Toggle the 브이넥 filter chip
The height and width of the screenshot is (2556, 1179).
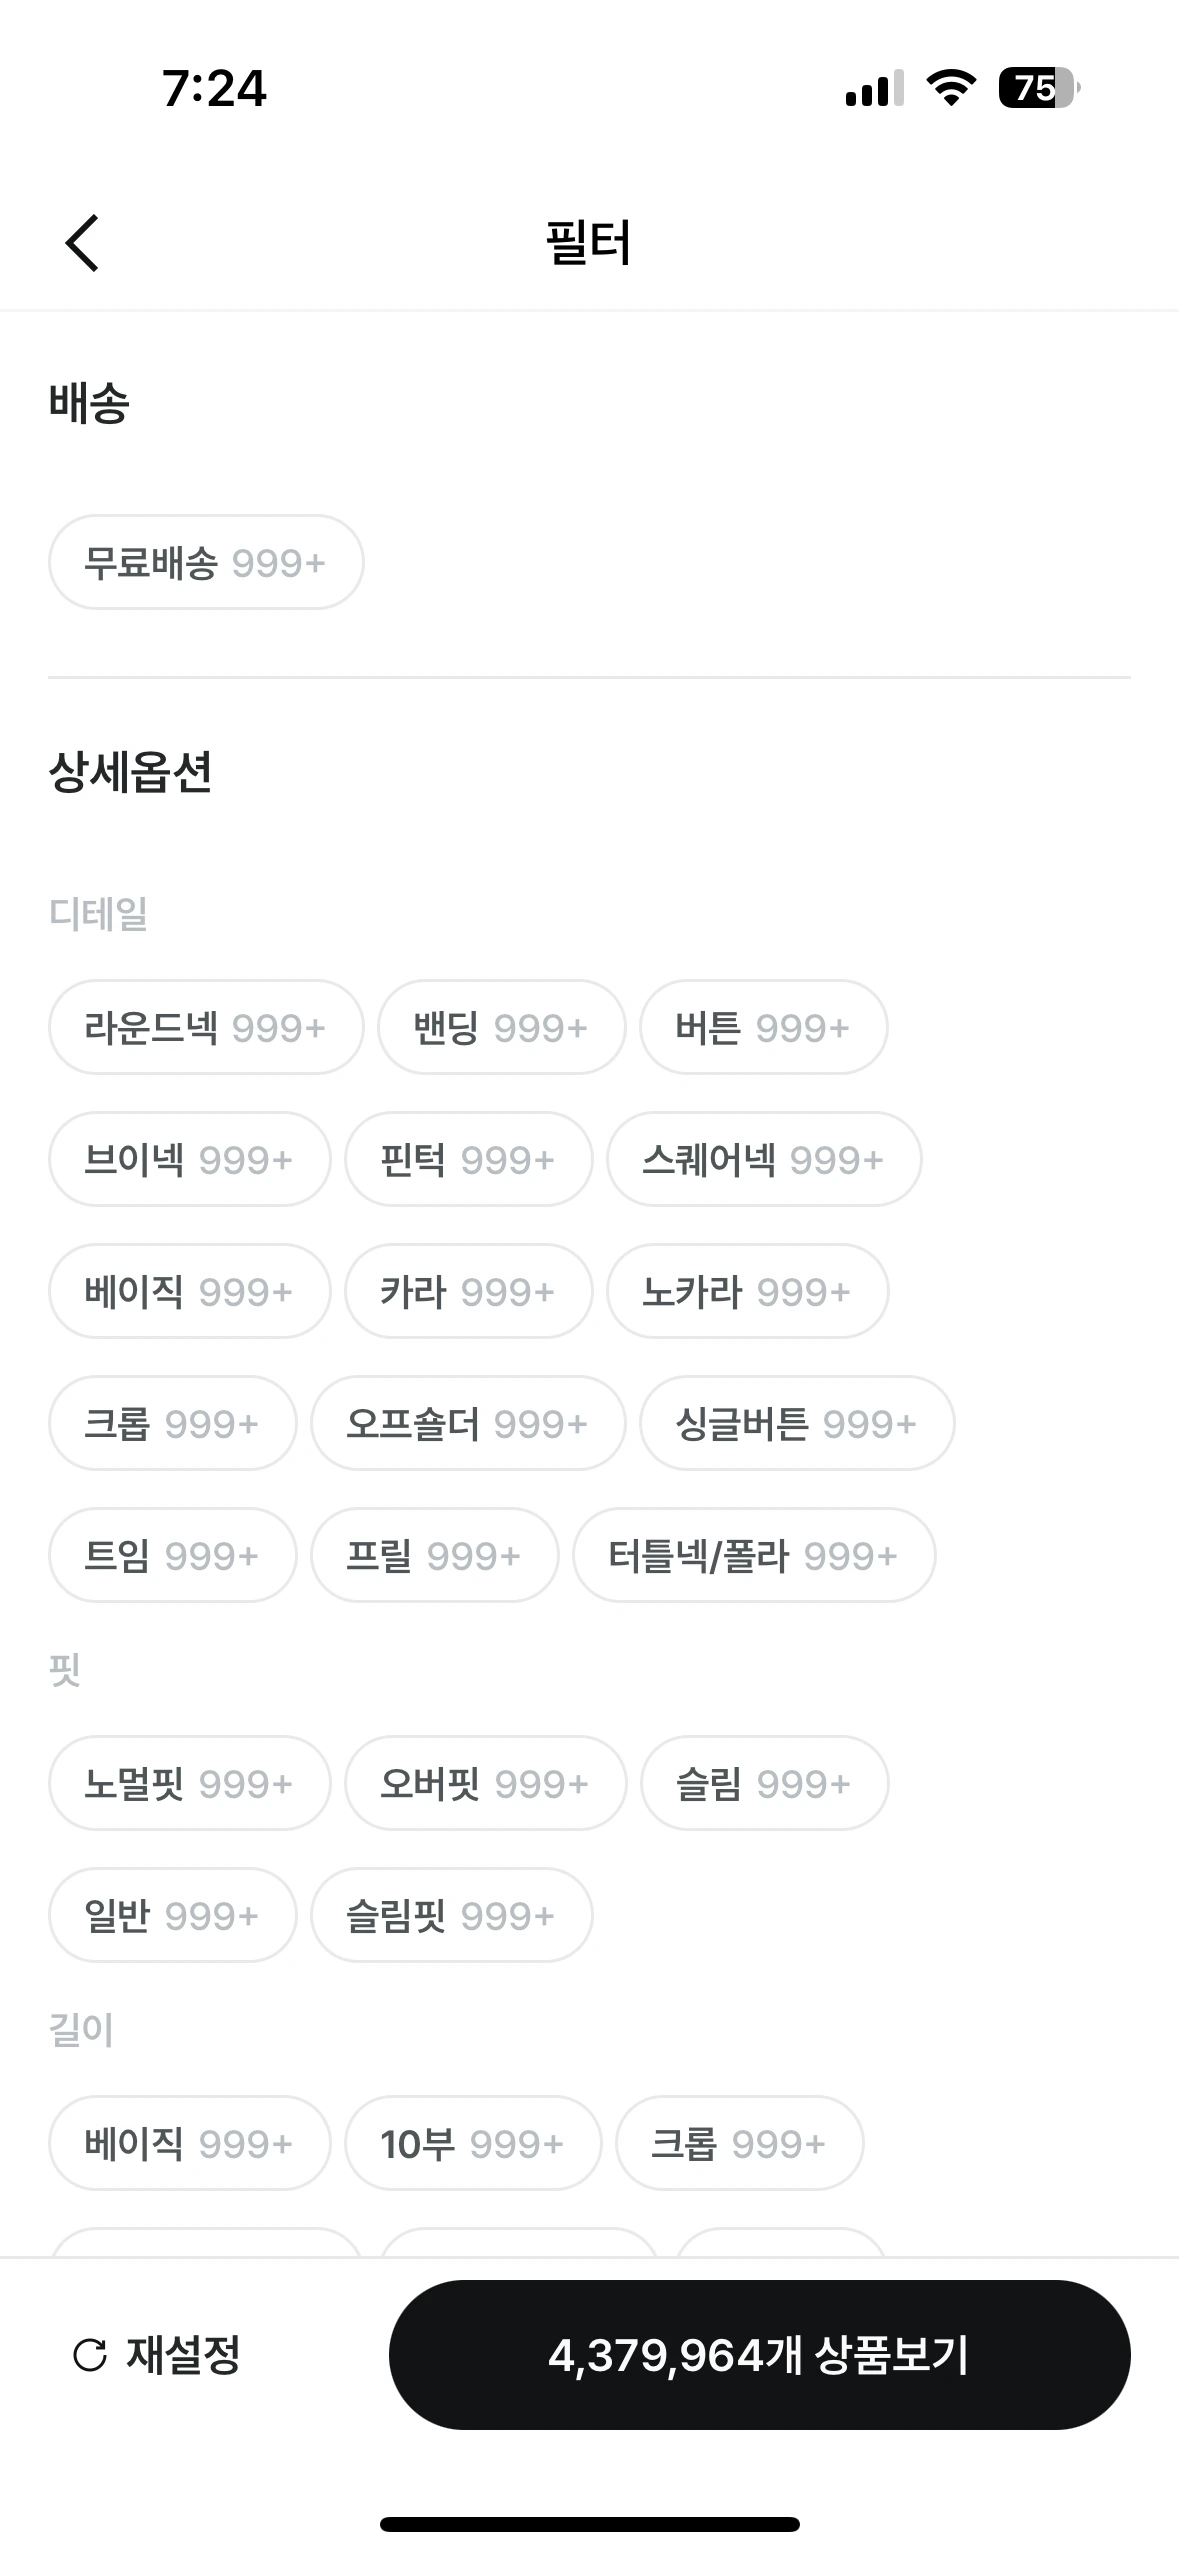(x=189, y=1159)
